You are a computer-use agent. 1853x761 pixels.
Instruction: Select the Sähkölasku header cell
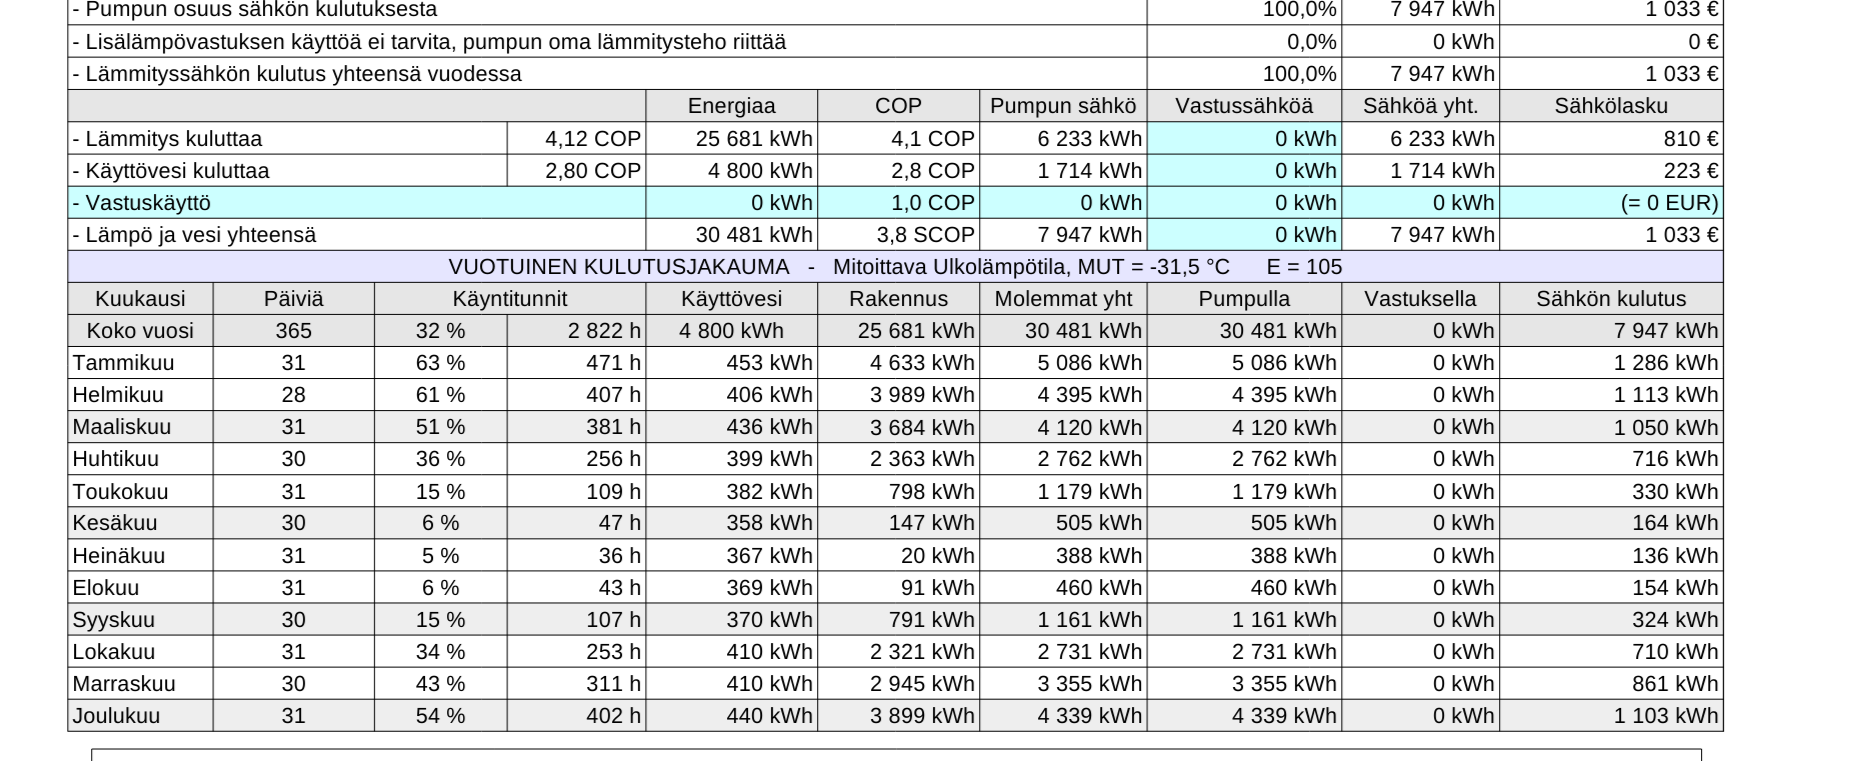click(1610, 107)
